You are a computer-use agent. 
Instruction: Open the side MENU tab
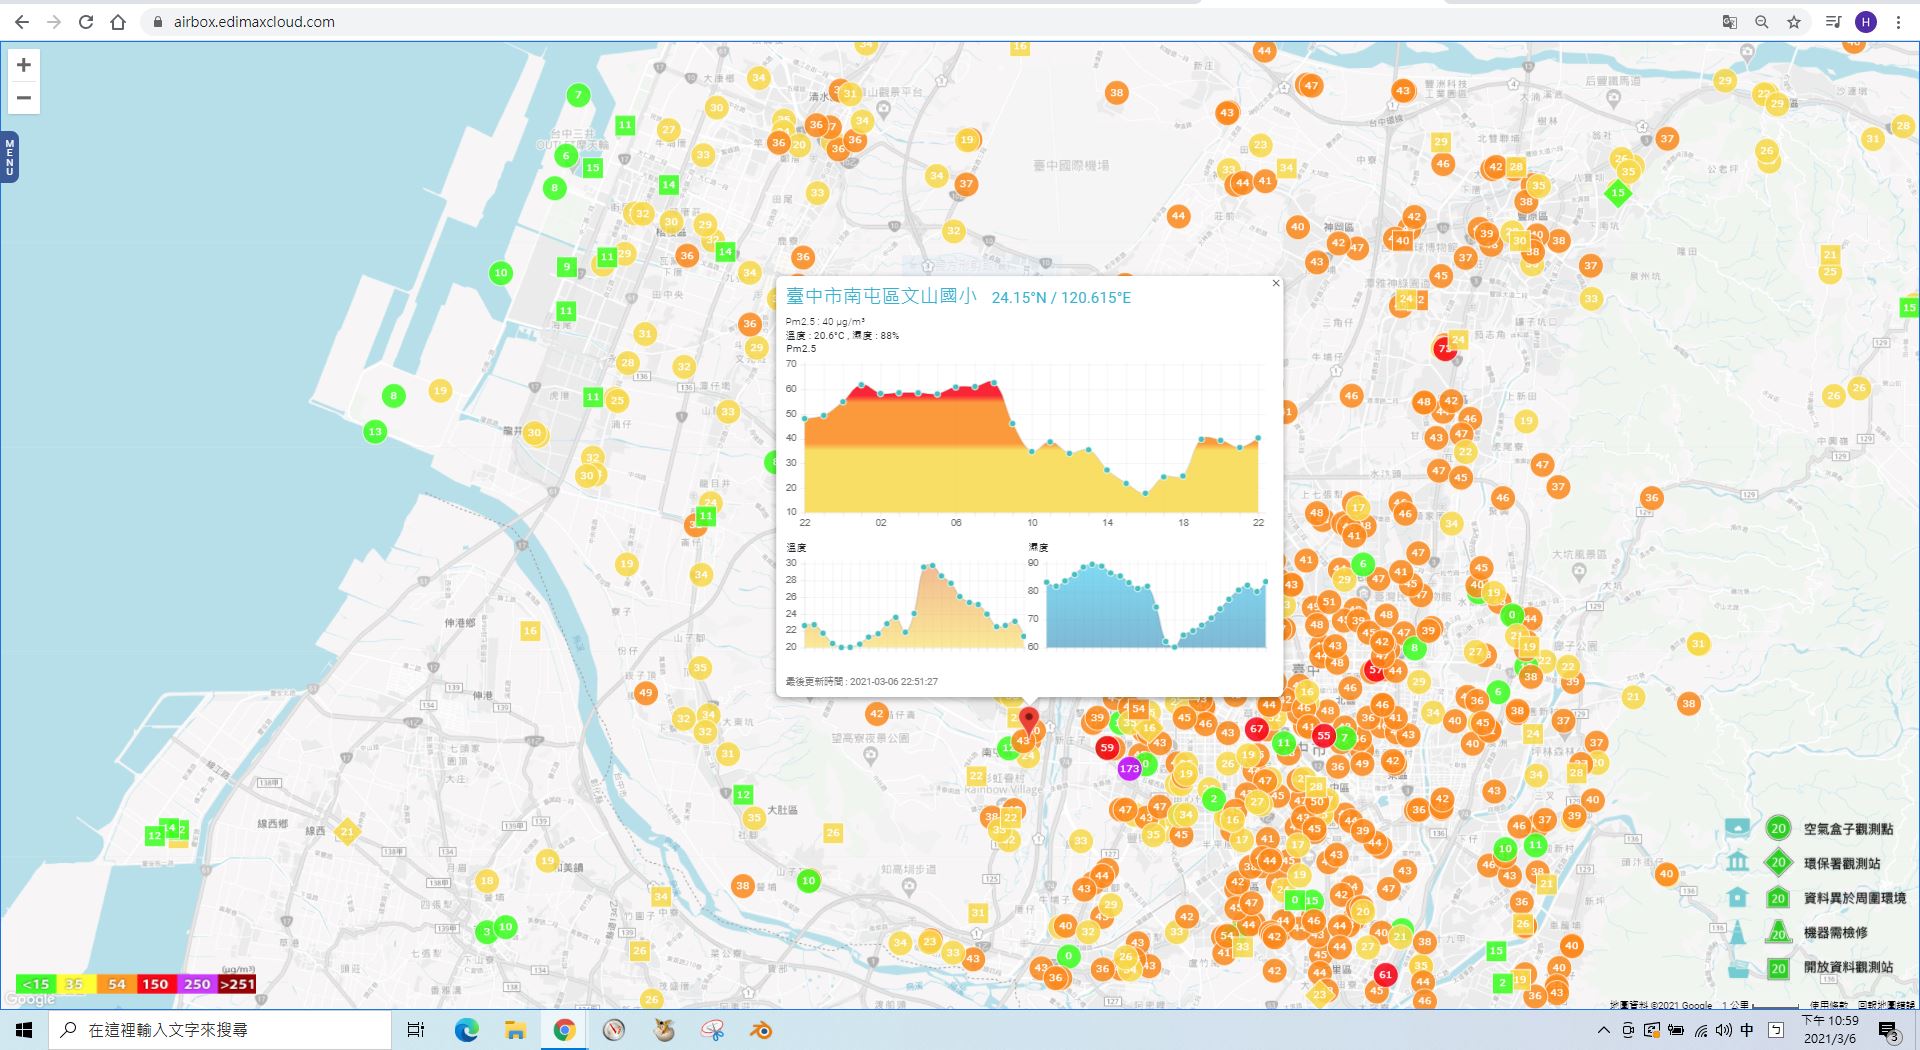pos(10,157)
